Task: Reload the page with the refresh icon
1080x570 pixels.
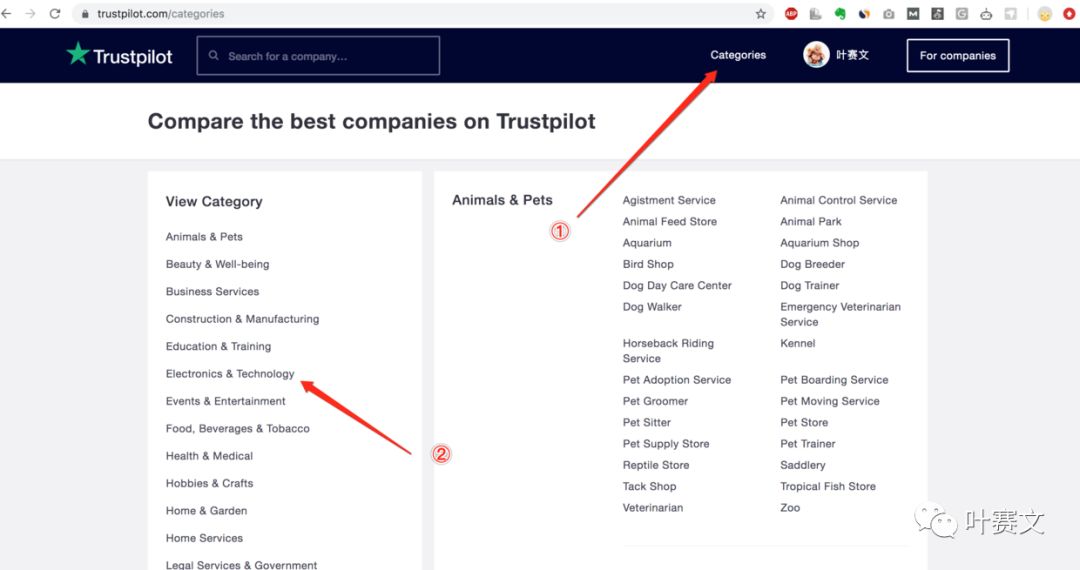Action: (54, 14)
